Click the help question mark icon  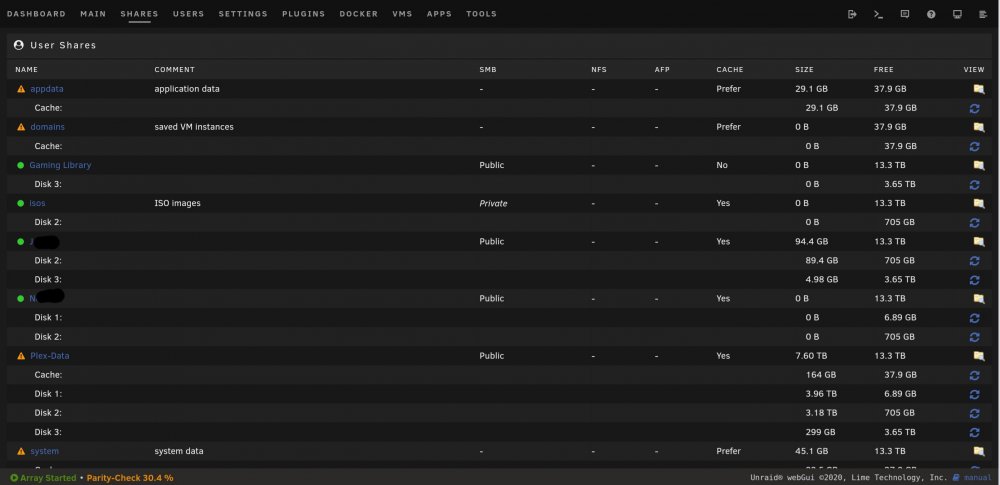[x=931, y=14]
